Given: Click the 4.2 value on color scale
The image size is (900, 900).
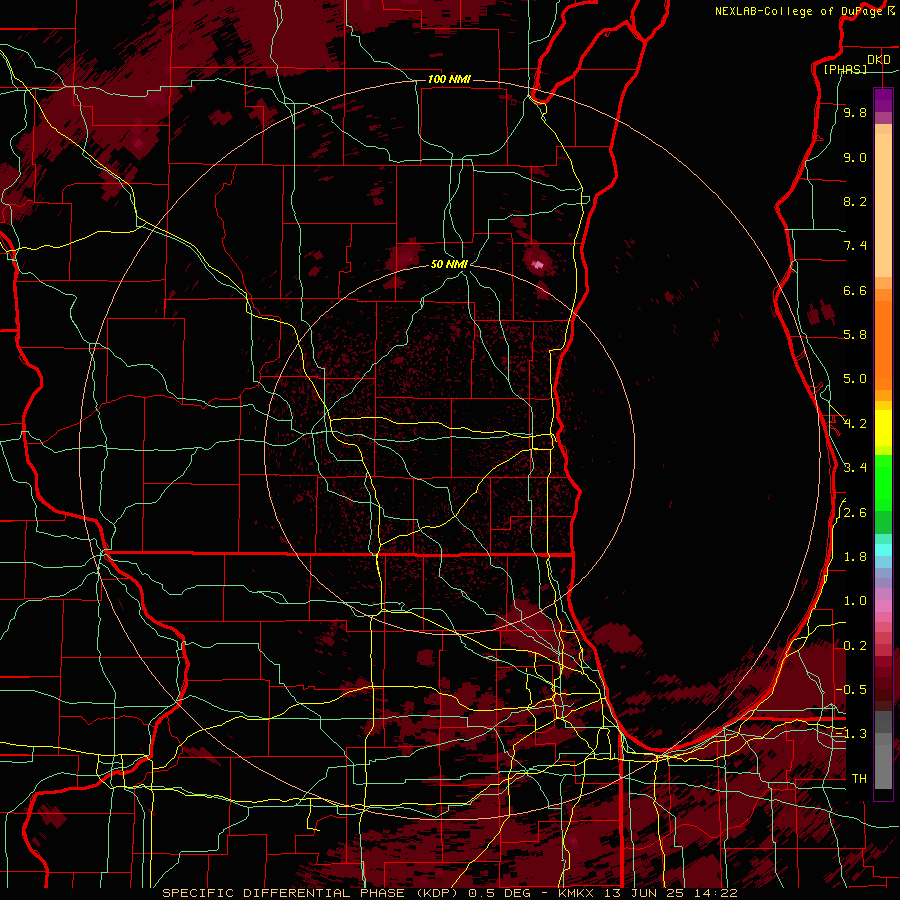Looking at the screenshot, I should 855,424.
